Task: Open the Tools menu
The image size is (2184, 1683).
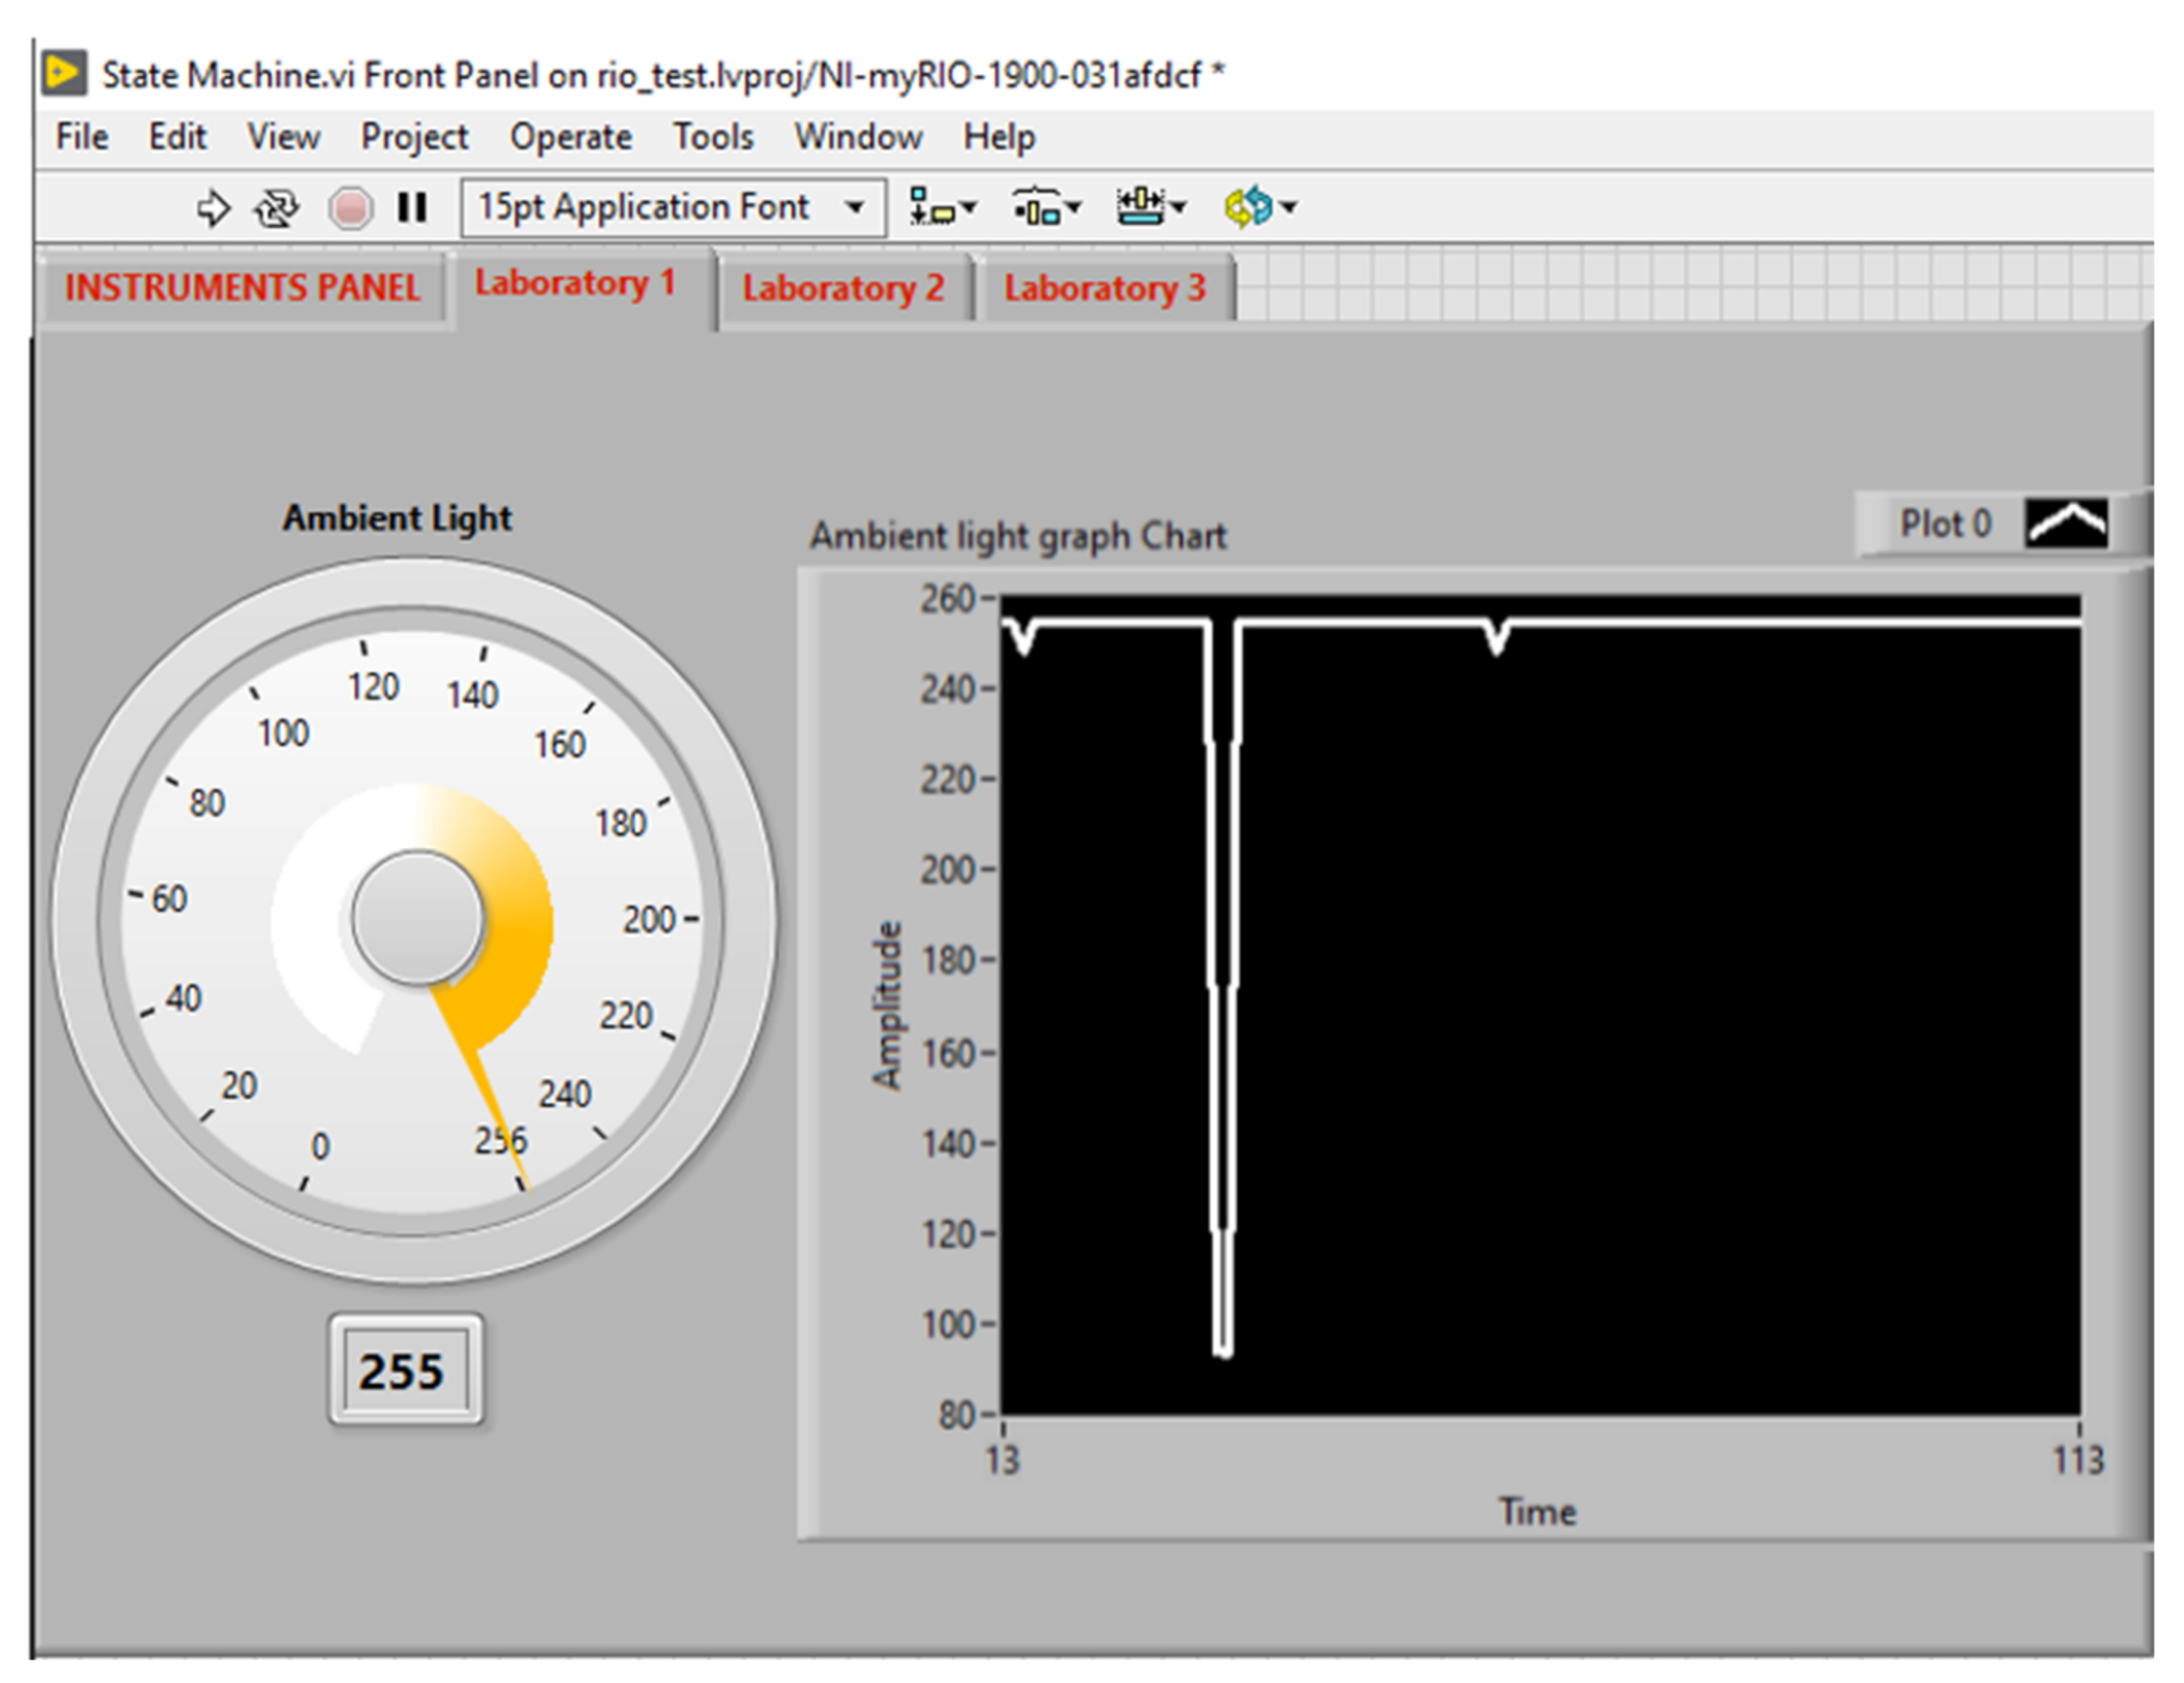Action: click(712, 137)
